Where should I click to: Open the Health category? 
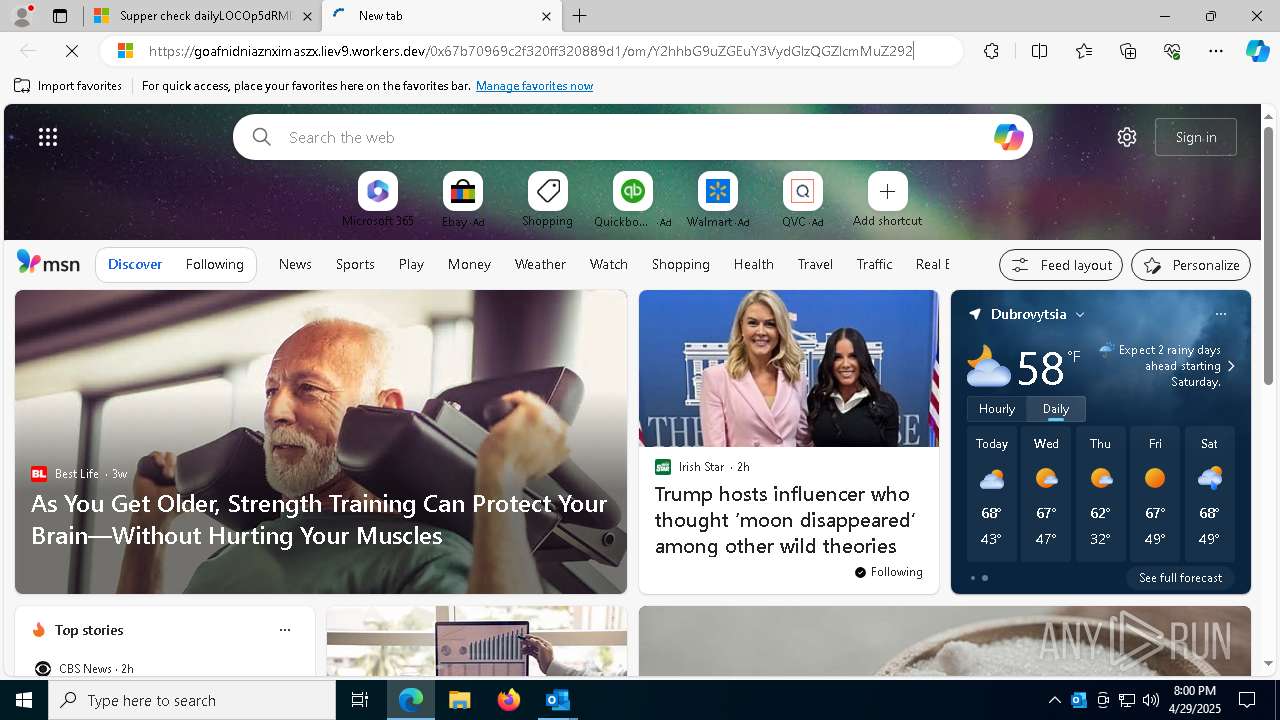(x=753, y=264)
